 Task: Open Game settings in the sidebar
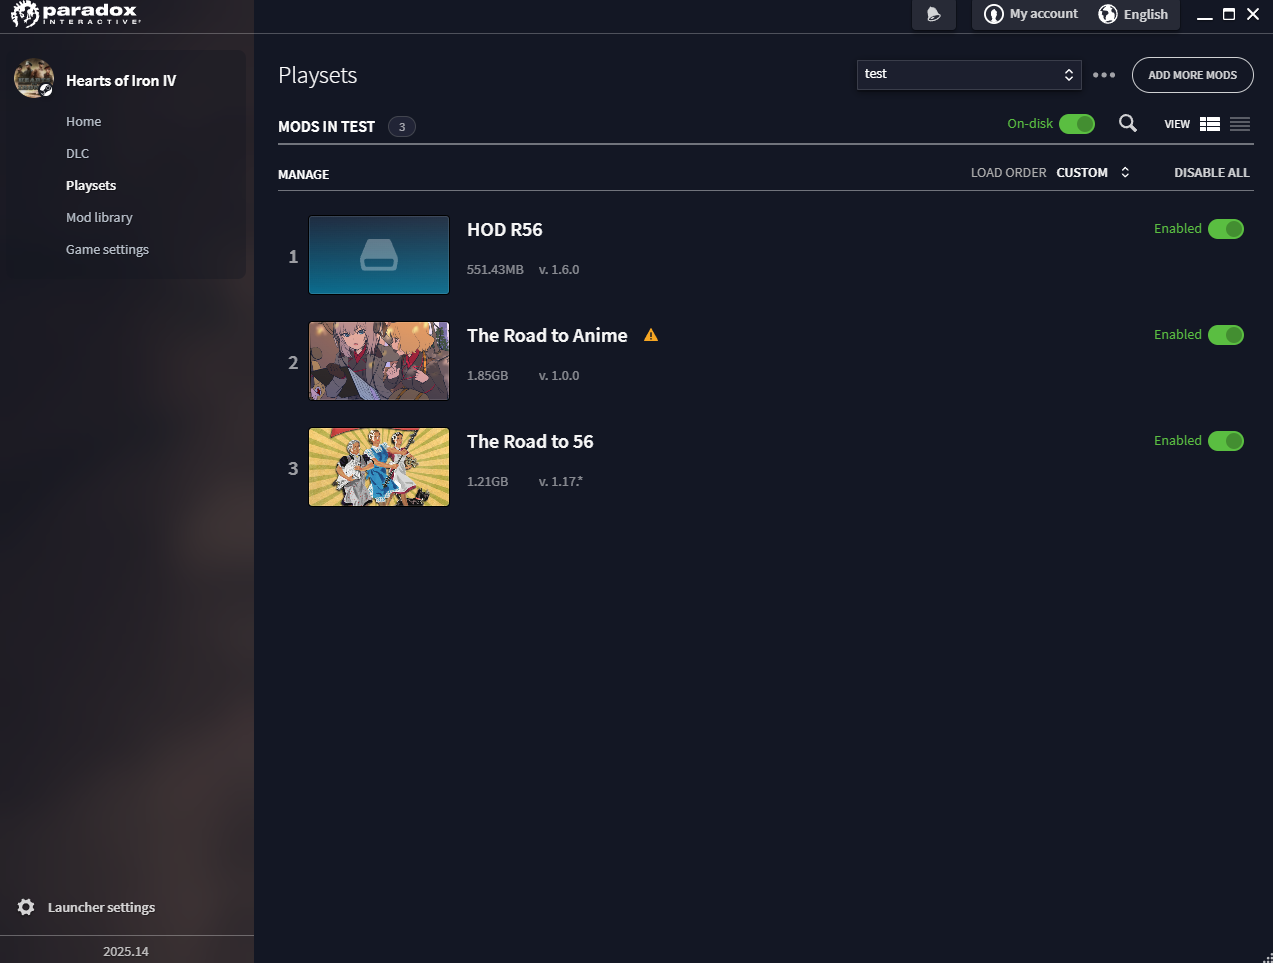click(107, 250)
